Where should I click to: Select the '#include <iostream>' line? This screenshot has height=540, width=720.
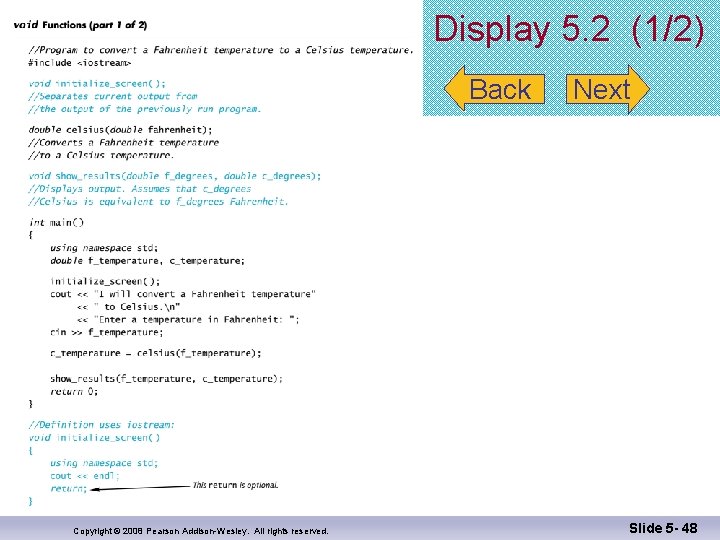pos(80,63)
